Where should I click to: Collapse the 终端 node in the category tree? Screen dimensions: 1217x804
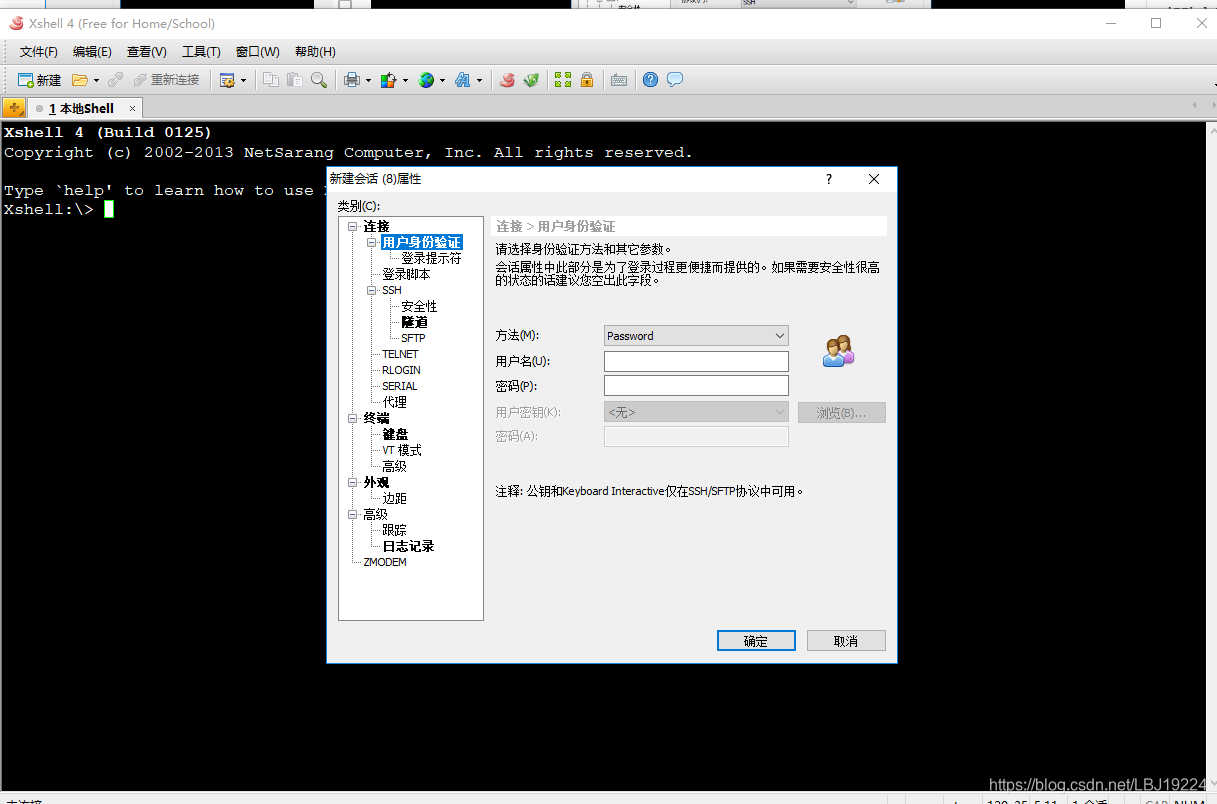click(353, 418)
